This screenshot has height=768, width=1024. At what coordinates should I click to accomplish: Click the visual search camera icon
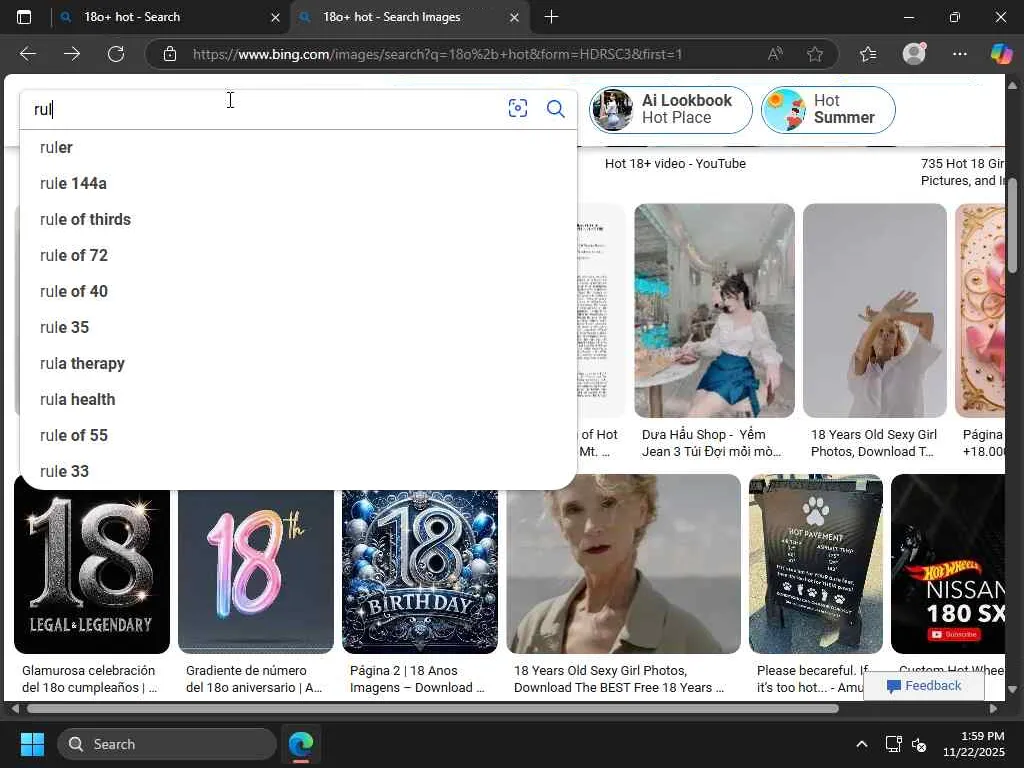517,108
